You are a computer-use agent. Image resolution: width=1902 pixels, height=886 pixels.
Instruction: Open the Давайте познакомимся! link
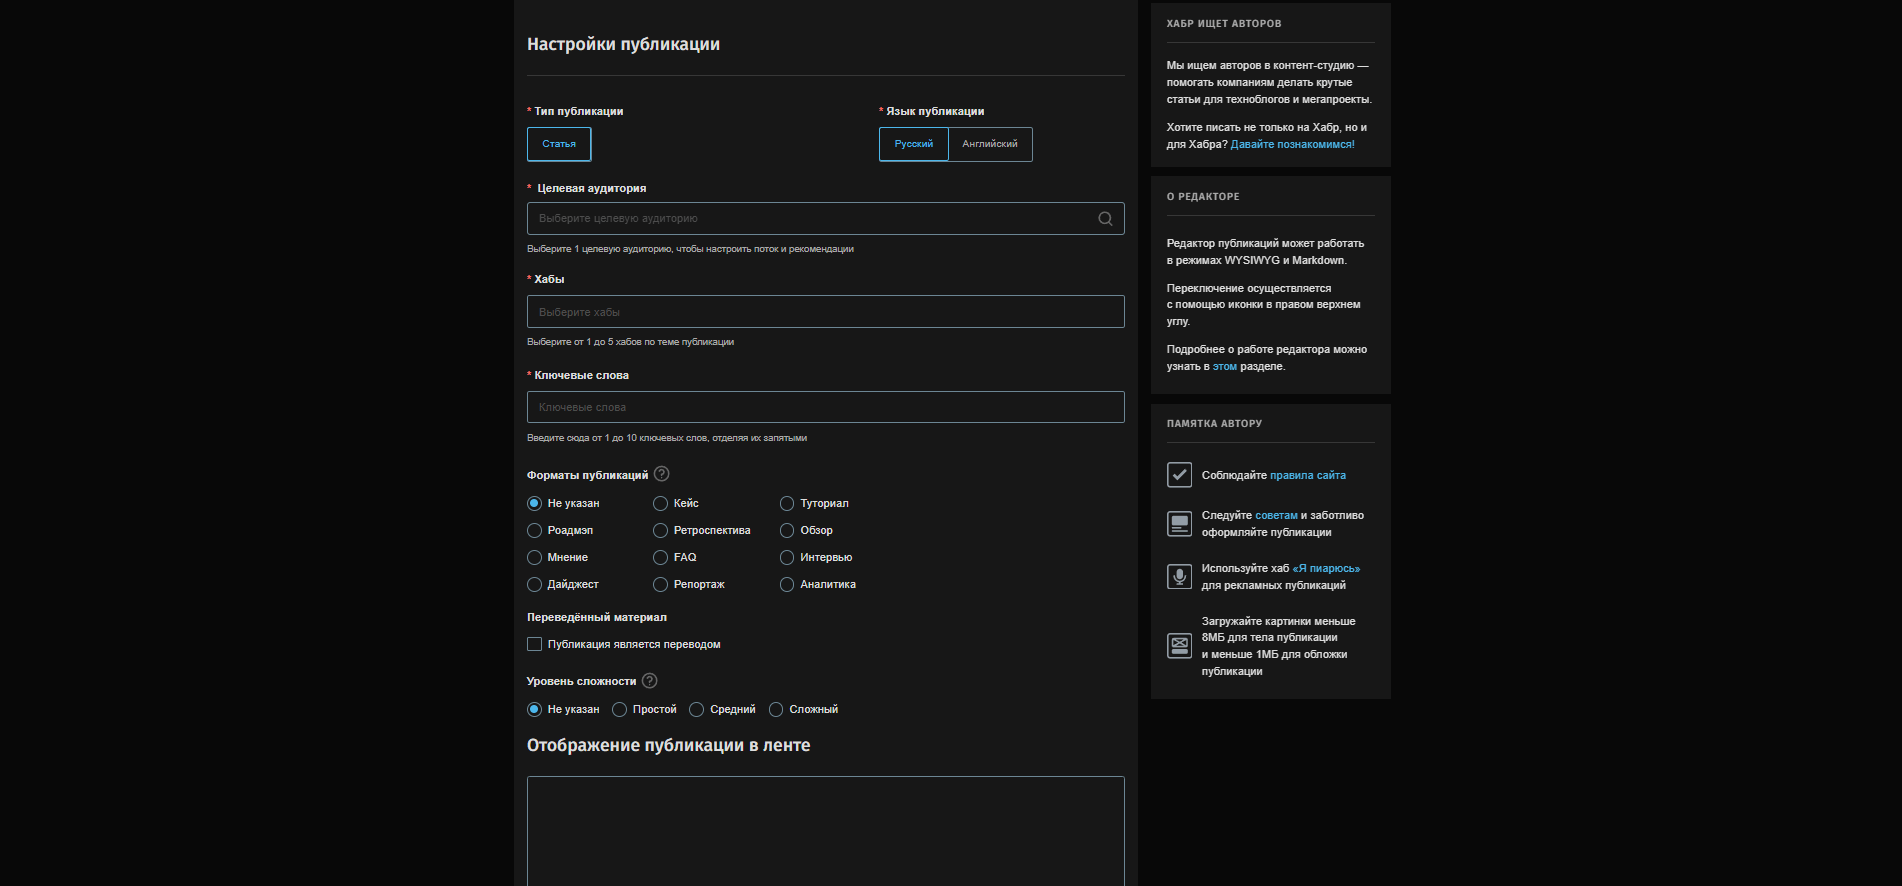[1292, 145]
